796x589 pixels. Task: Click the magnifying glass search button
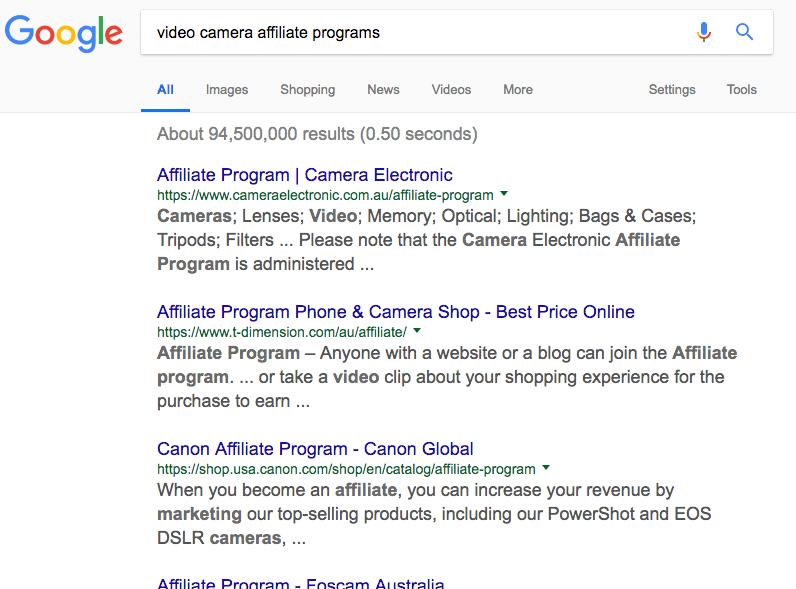pos(744,32)
